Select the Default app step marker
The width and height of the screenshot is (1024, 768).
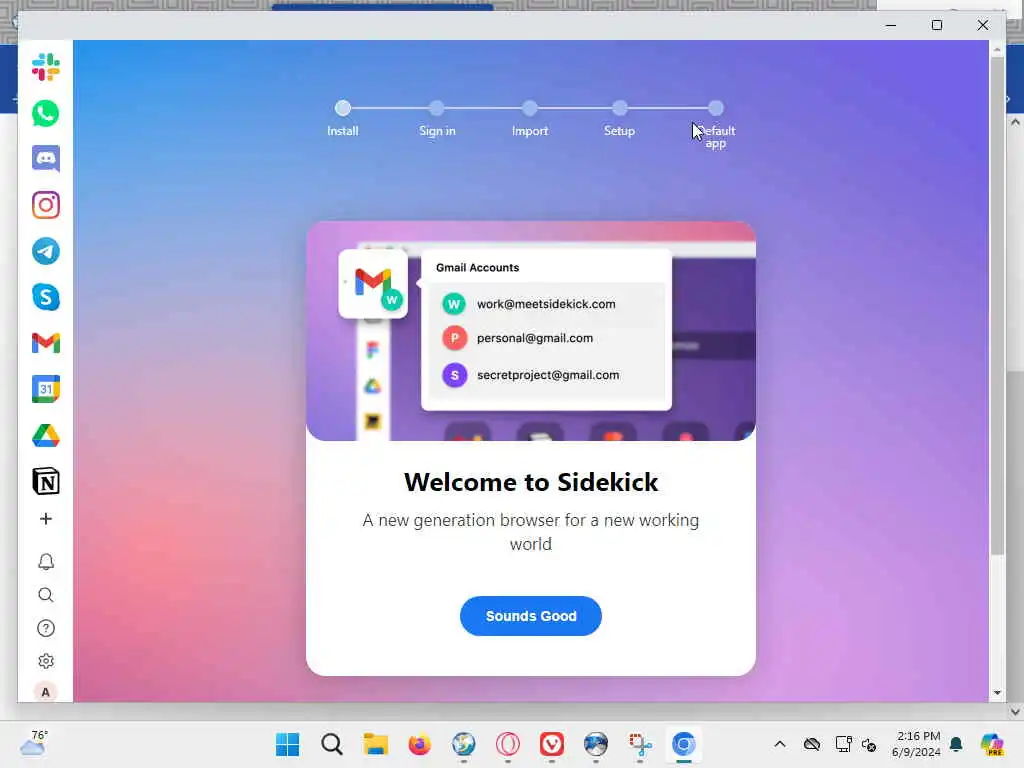click(716, 108)
